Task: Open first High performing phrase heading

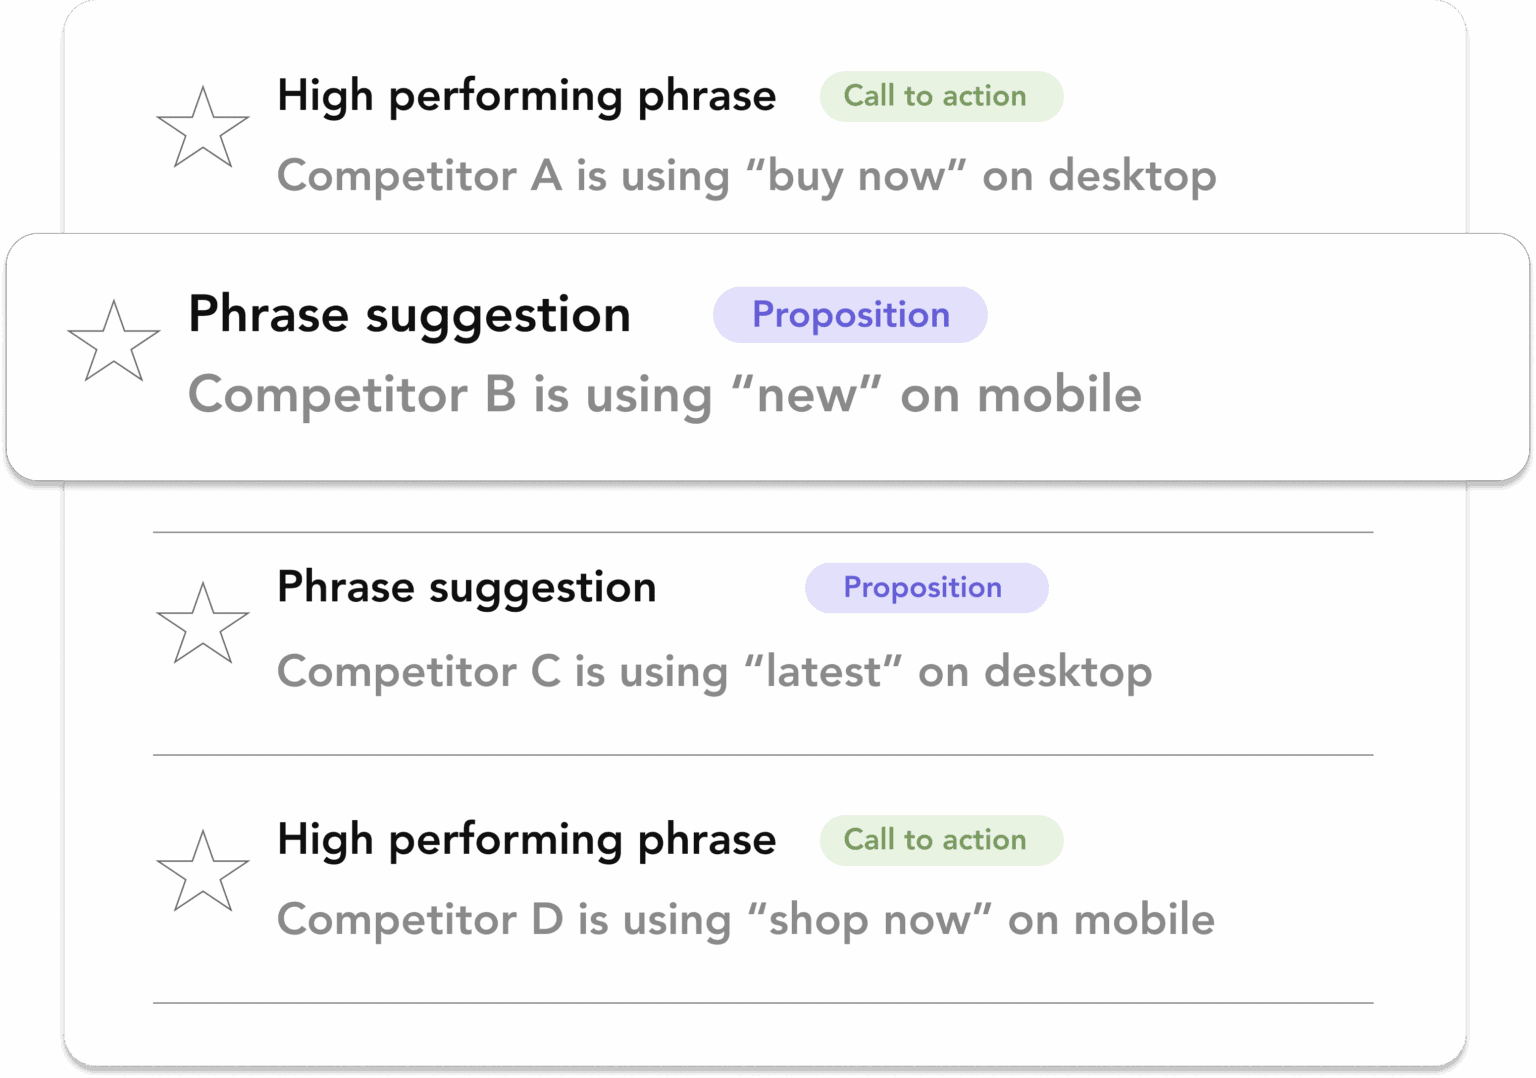Action: [x=526, y=97]
